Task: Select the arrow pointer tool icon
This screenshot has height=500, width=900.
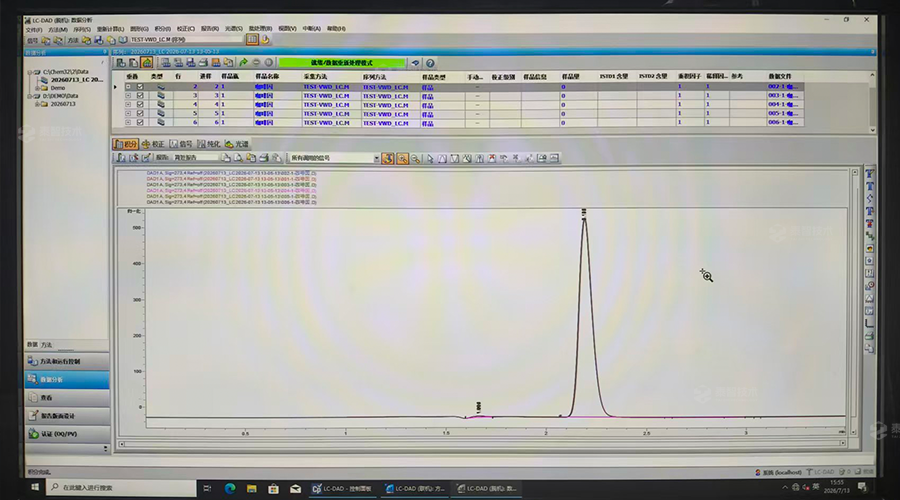Action: [x=430, y=158]
